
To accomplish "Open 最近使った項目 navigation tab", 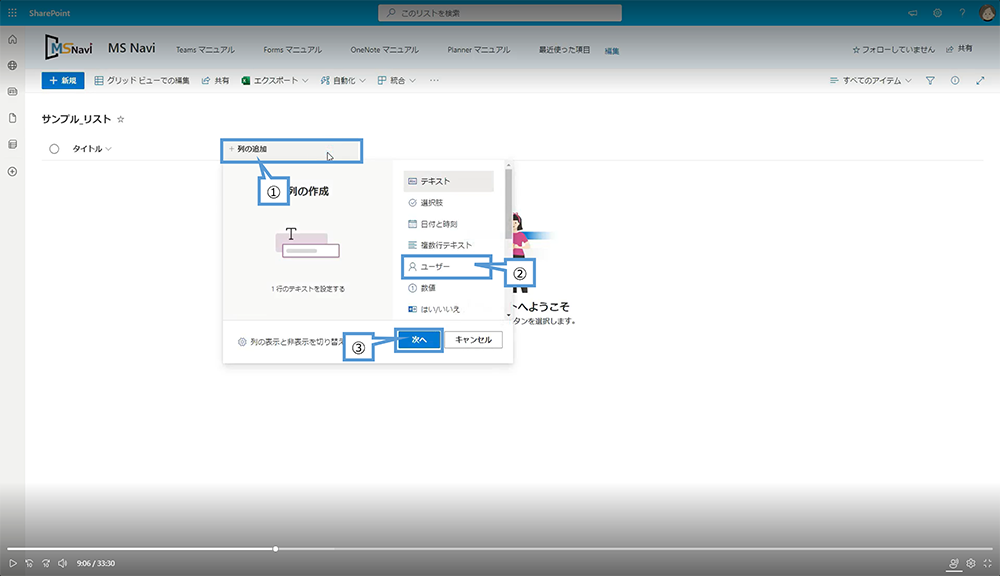I will pos(564,50).
